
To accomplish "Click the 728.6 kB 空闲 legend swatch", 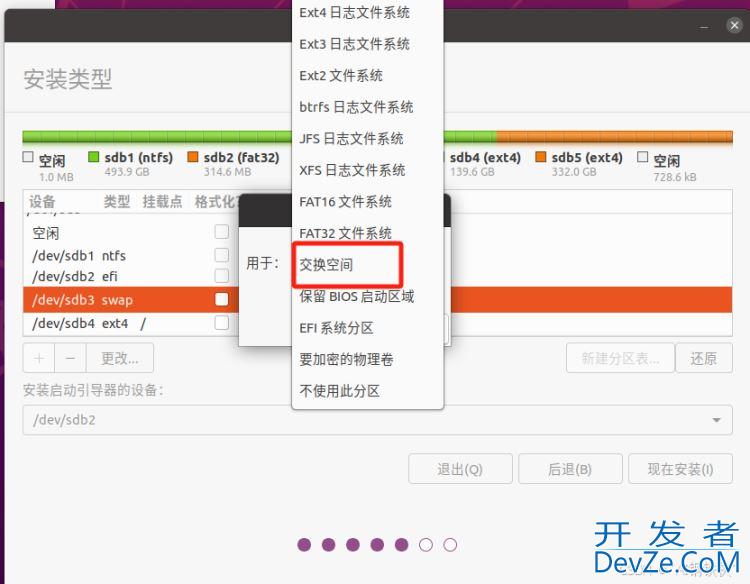I will point(643,157).
